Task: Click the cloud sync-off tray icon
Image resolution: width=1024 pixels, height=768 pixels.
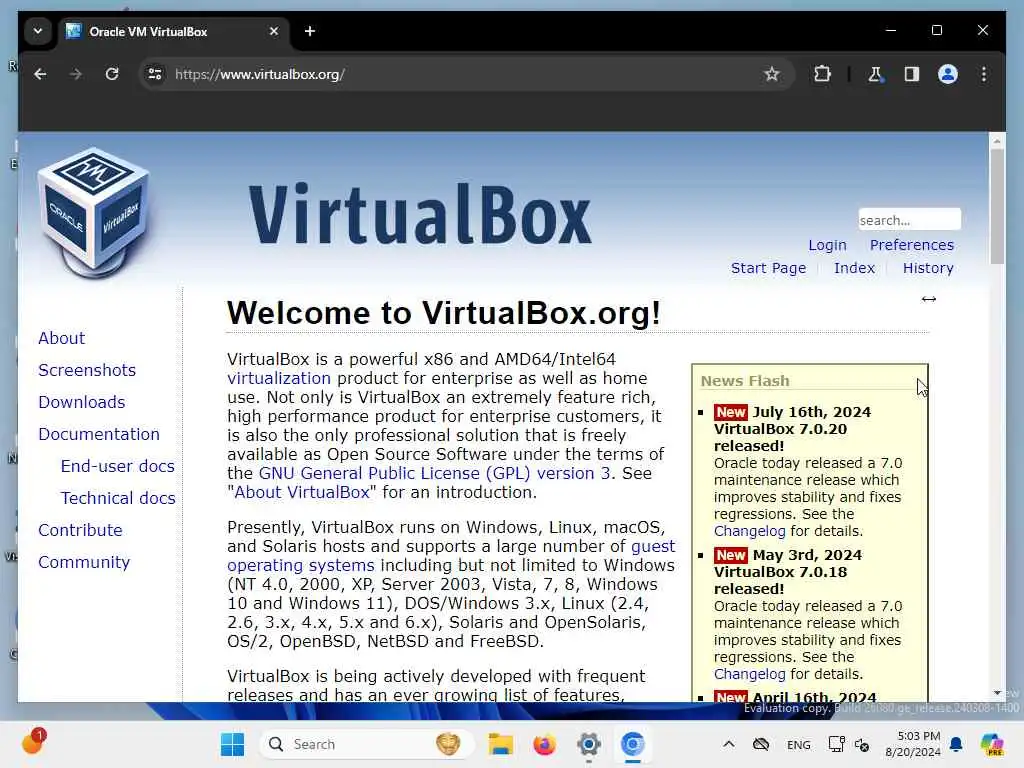Action: pyautogui.click(x=761, y=744)
